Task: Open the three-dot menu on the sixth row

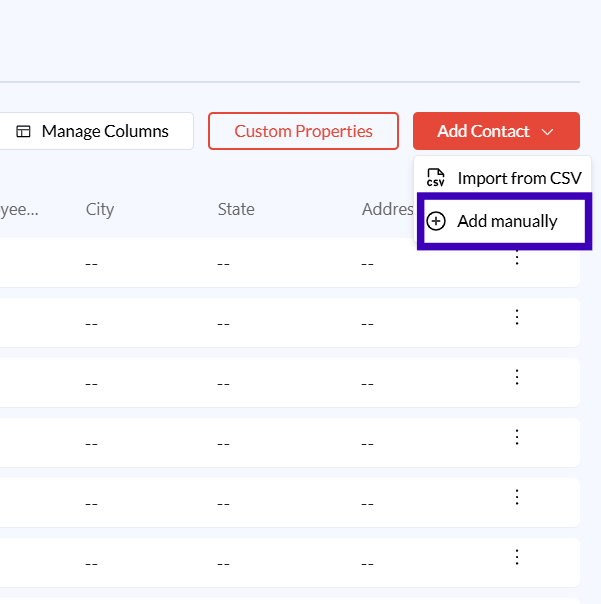Action: click(x=517, y=557)
